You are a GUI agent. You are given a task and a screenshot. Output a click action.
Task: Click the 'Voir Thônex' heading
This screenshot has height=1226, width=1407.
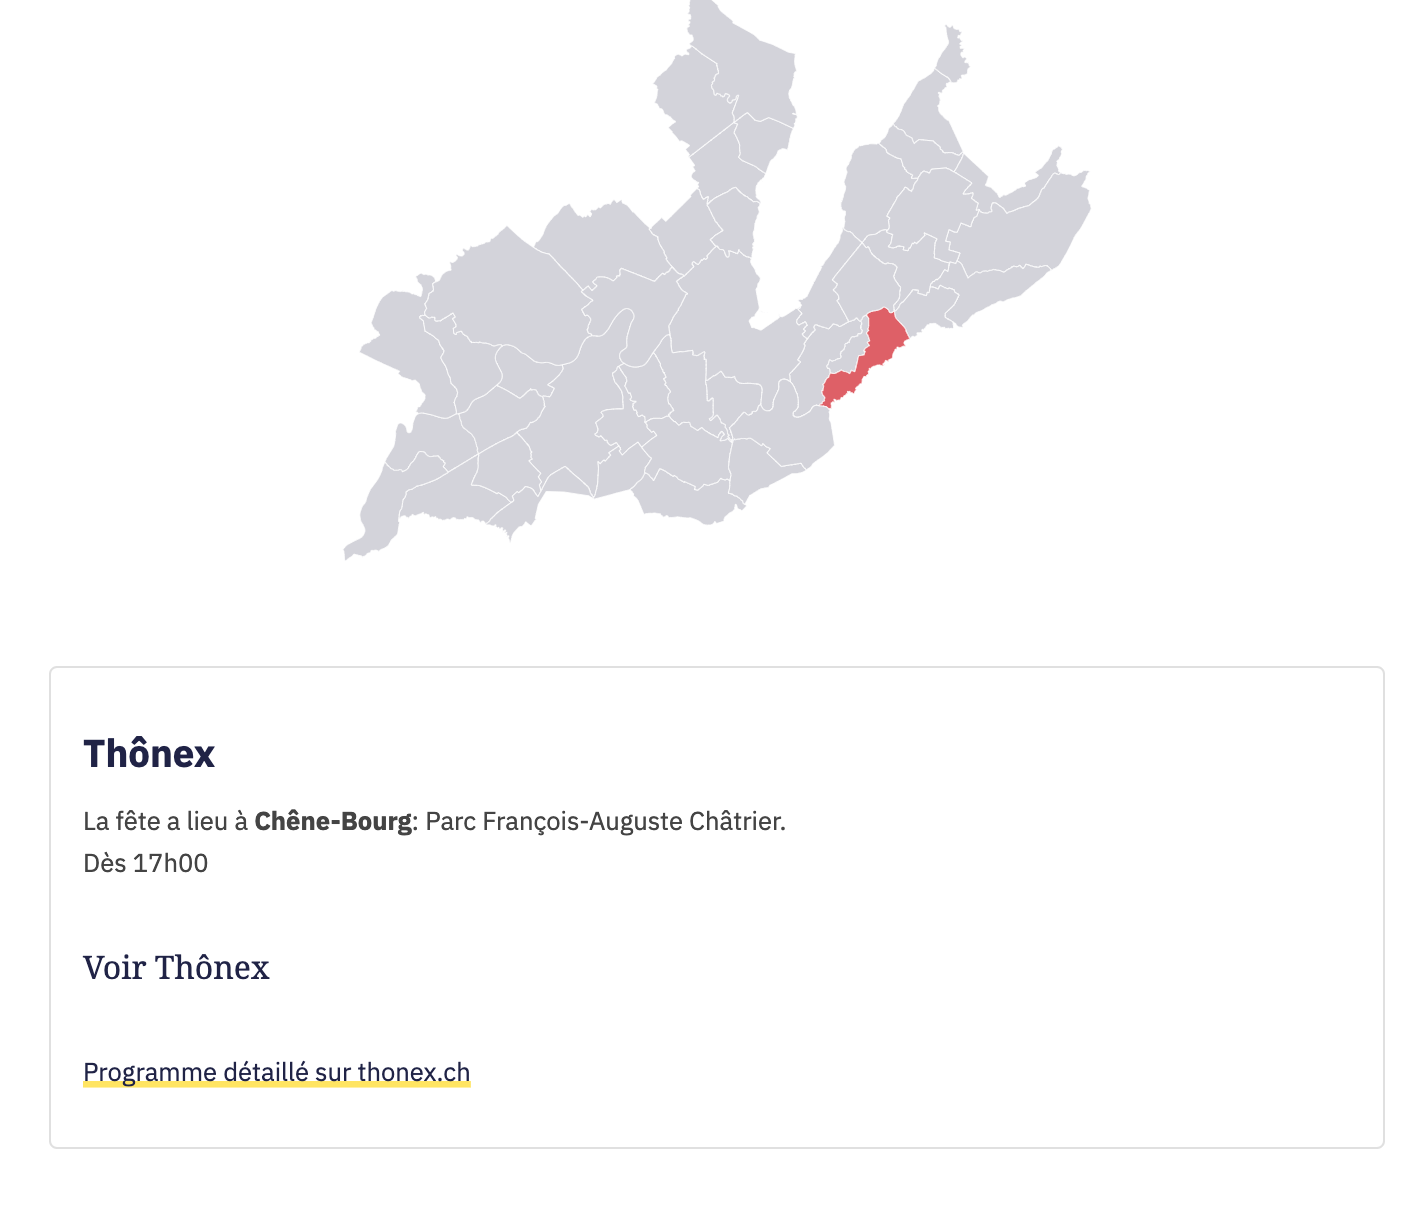point(176,967)
